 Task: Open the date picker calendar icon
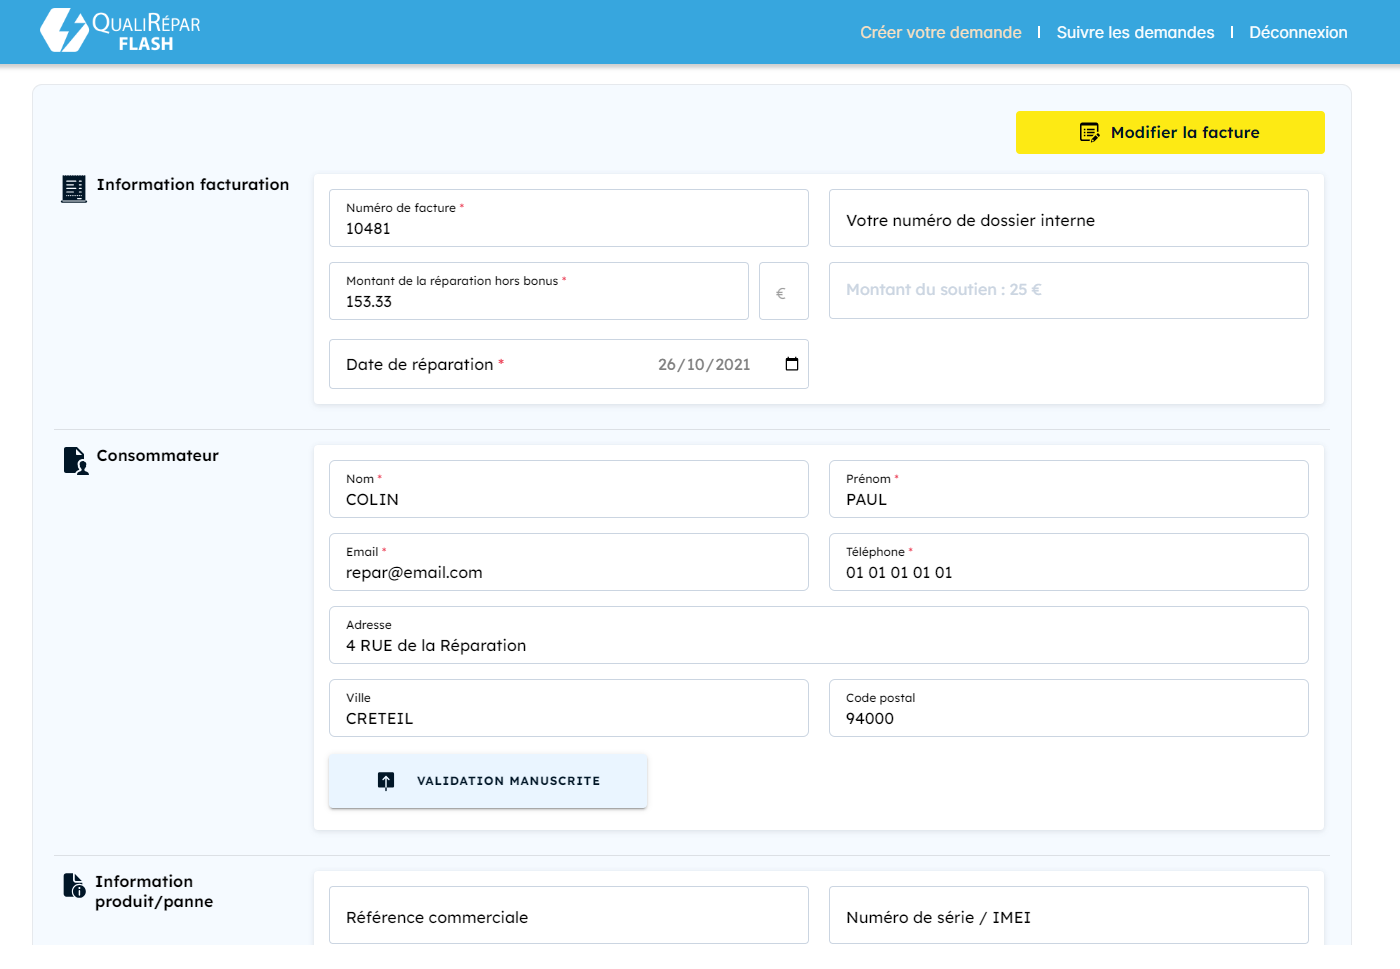point(792,364)
